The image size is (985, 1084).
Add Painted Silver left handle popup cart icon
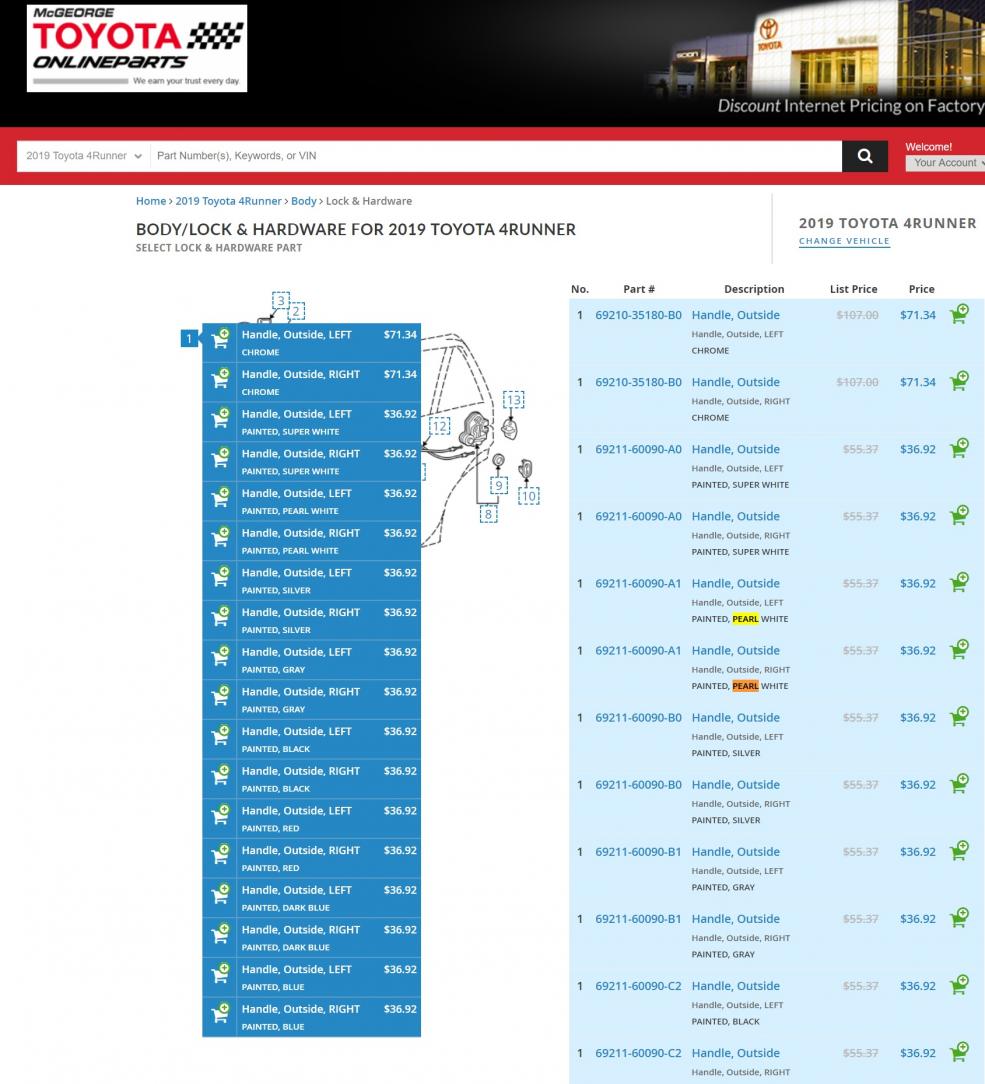click(x=221, y=576)
